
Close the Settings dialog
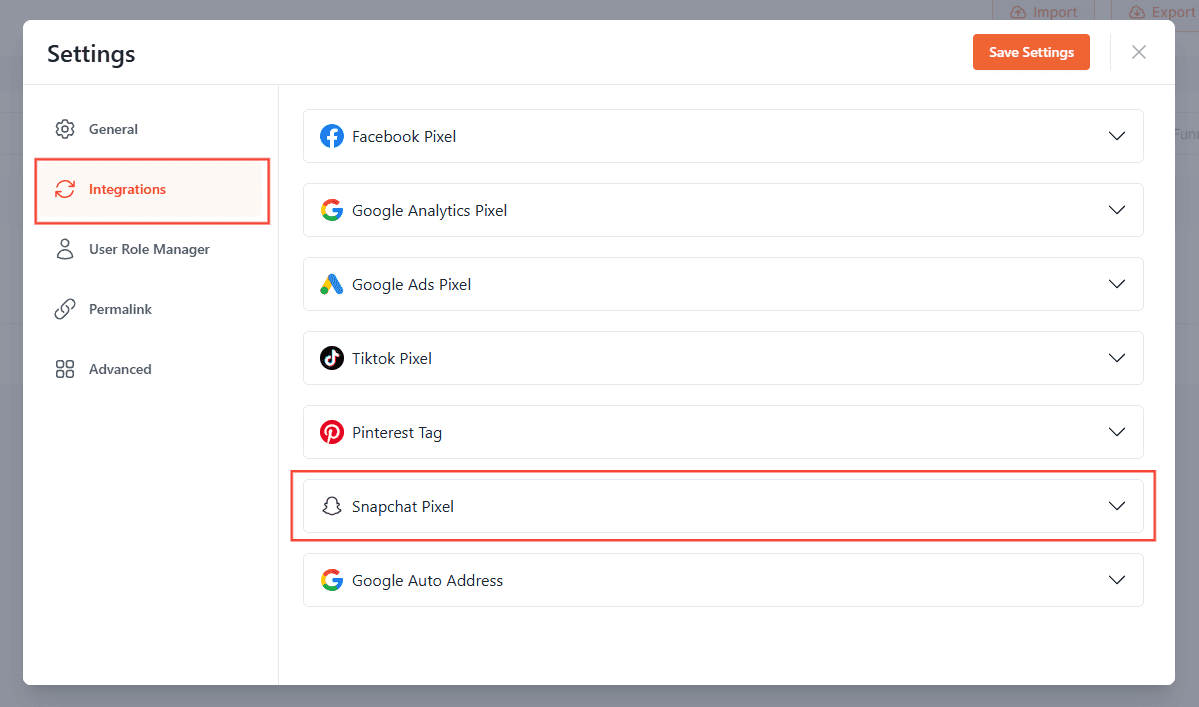1138,52
